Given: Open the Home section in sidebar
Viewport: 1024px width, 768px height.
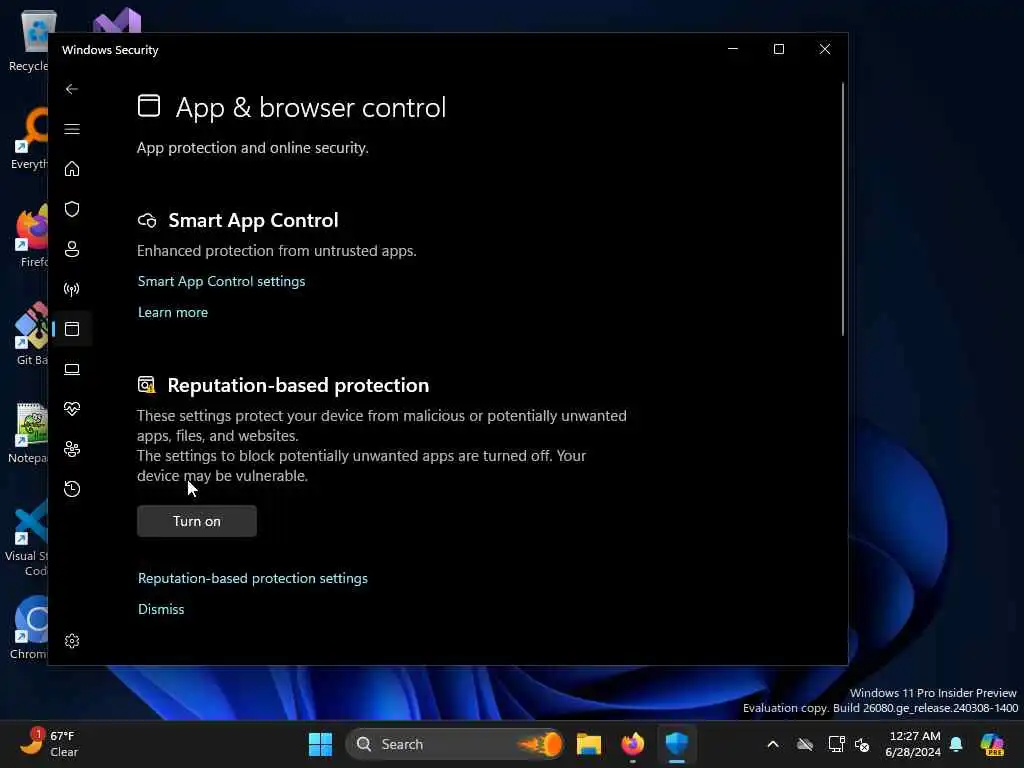Looking at the screenshot, I should 72,168.
